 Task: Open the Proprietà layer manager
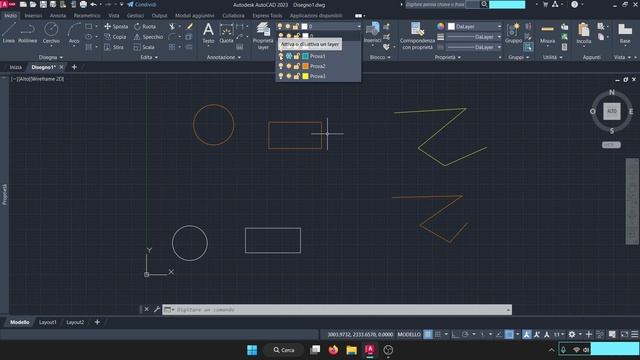[x=263, y=36]
